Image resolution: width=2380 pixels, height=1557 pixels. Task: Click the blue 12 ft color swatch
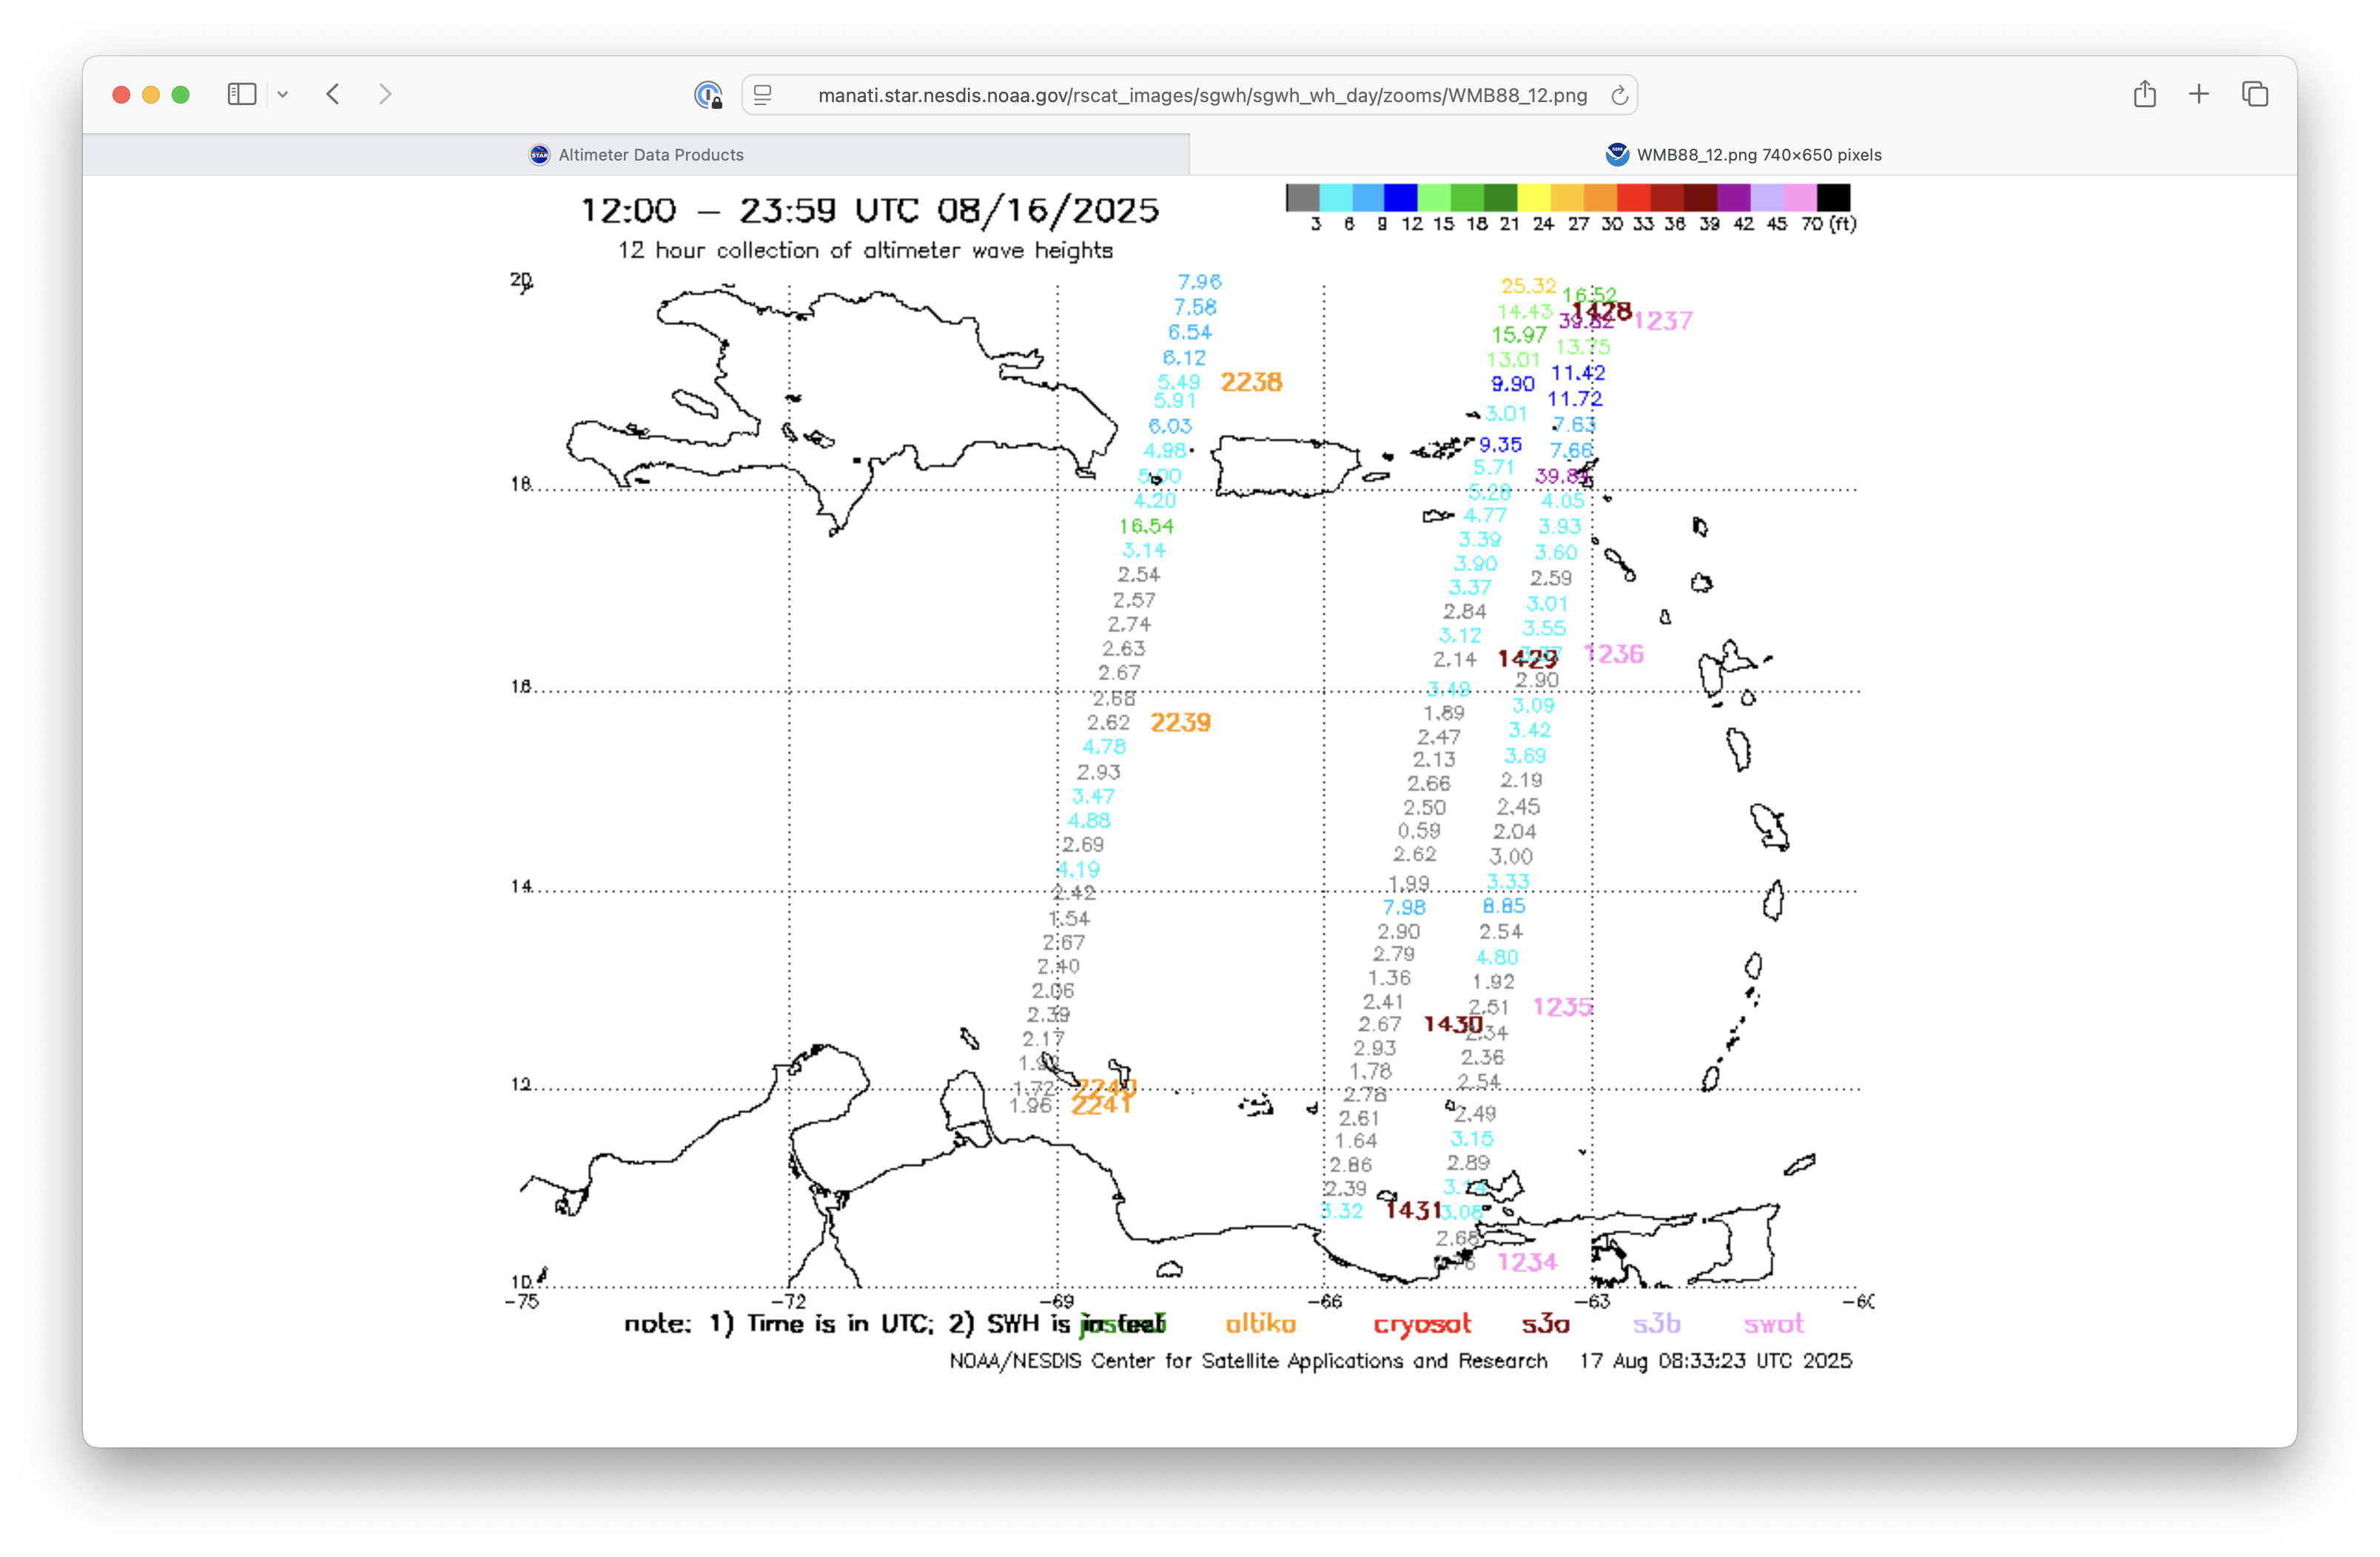pyautogui.click(x=1400, y=197)
